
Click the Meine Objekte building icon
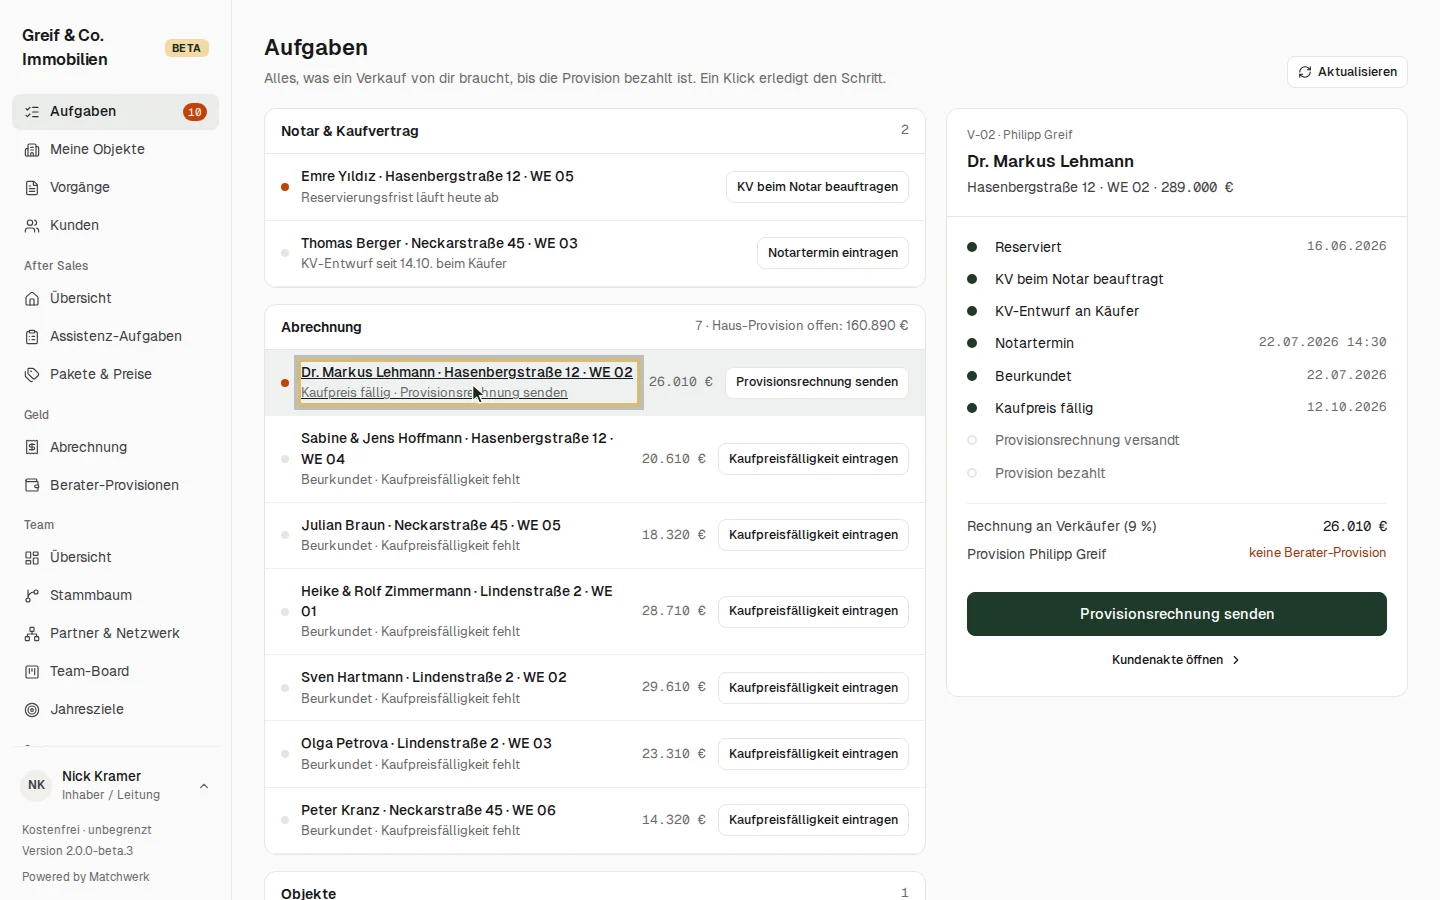[x=32, y=150]
